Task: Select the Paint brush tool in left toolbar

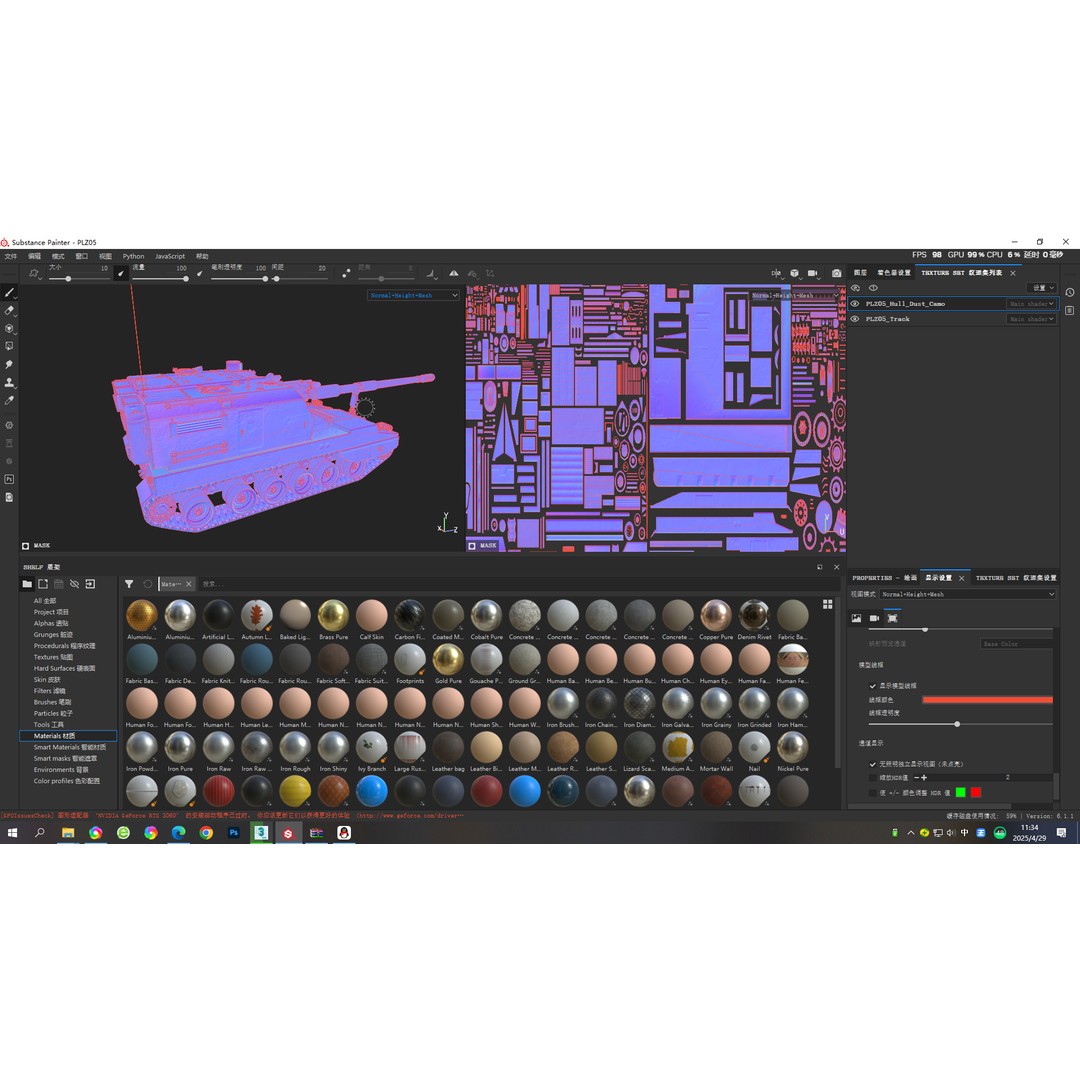Action: [9, 293]
